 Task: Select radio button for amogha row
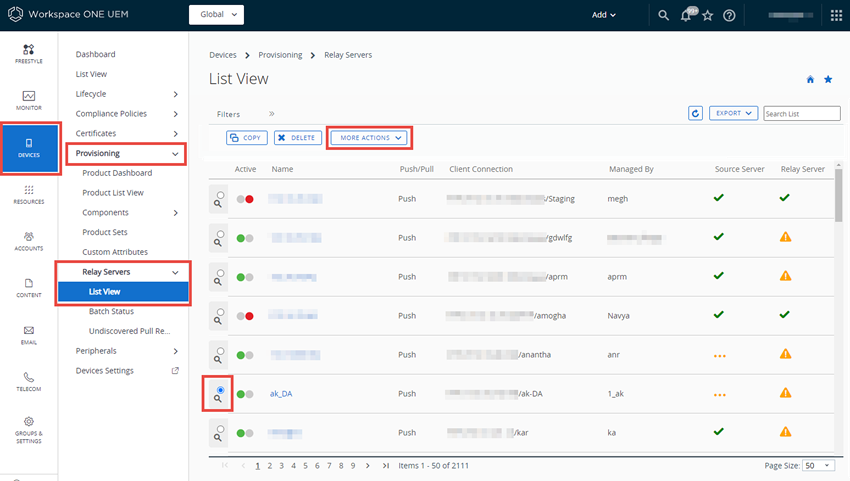[x=220, y=312]
